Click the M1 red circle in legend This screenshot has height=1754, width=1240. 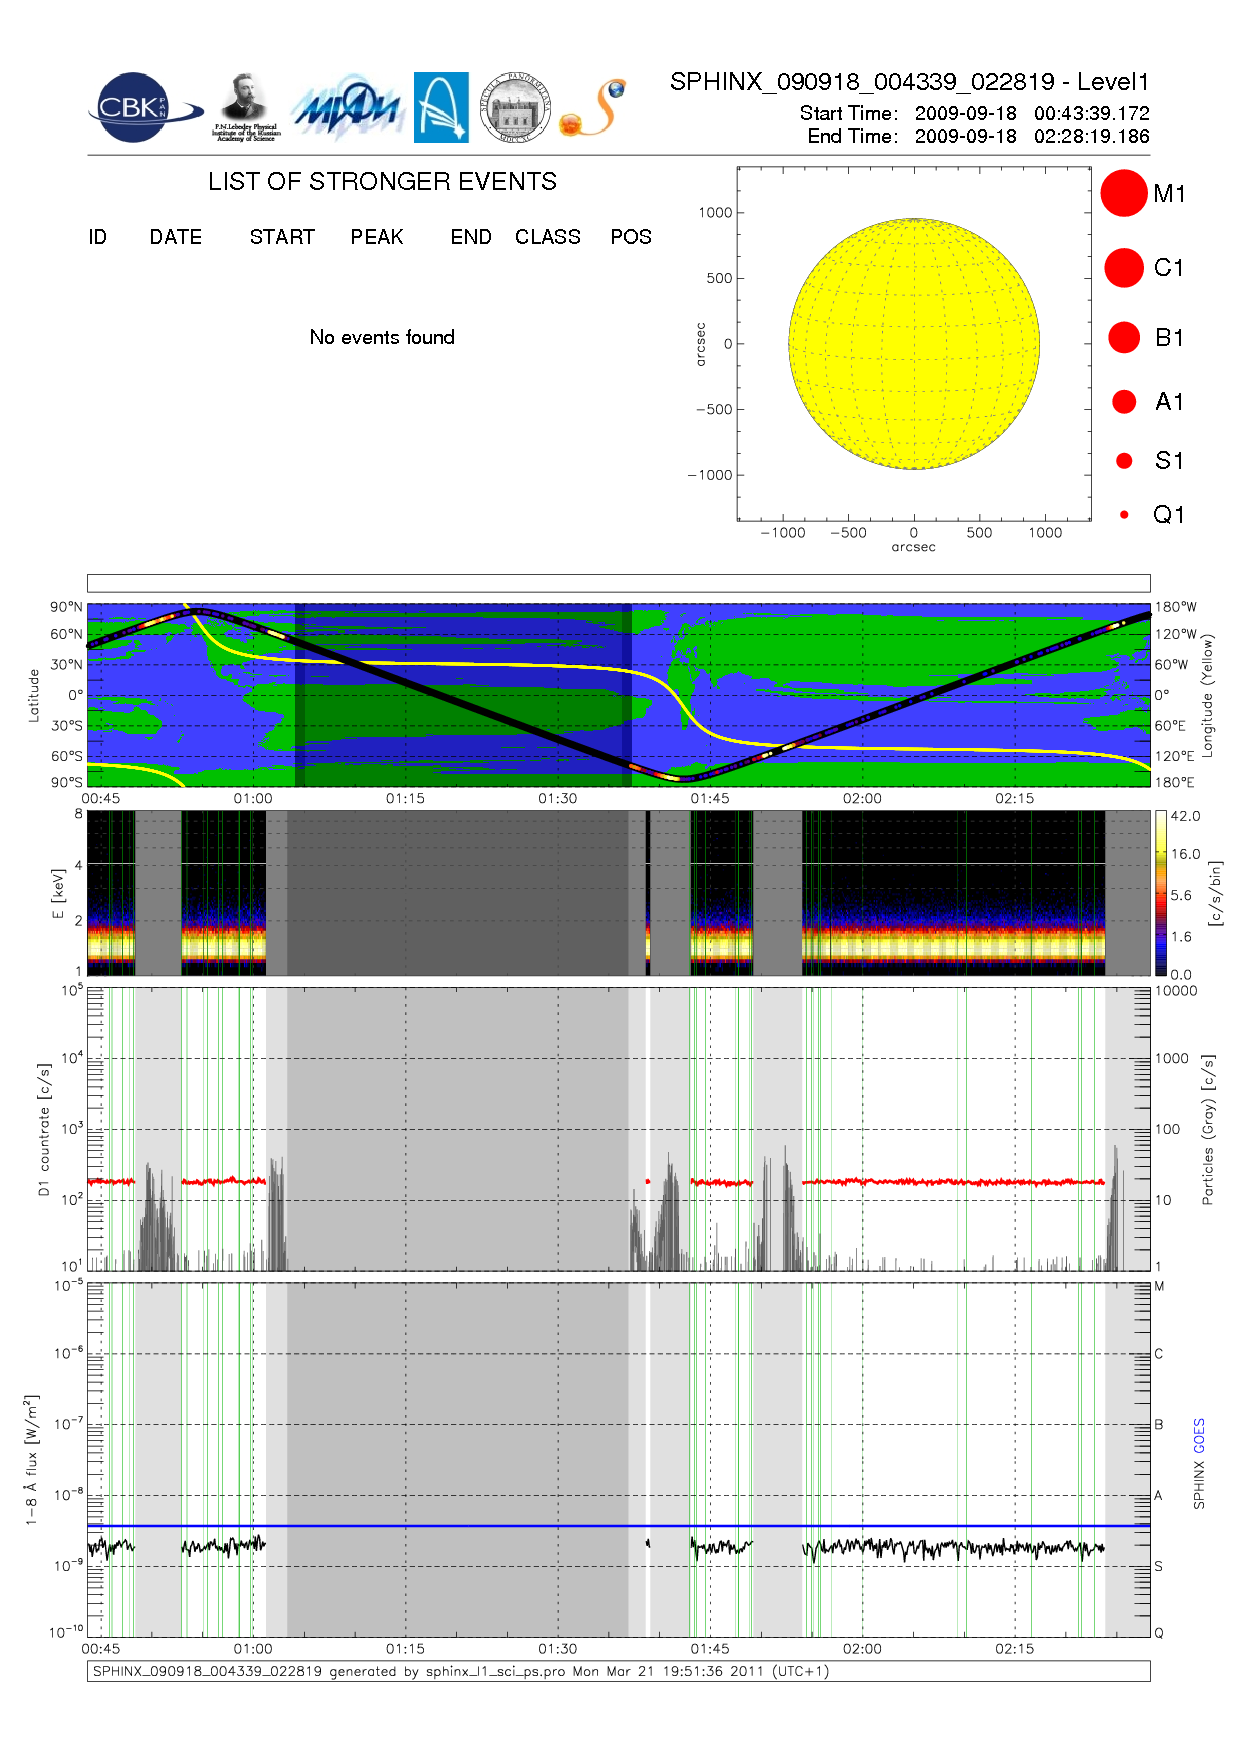tap(1123, 193)
